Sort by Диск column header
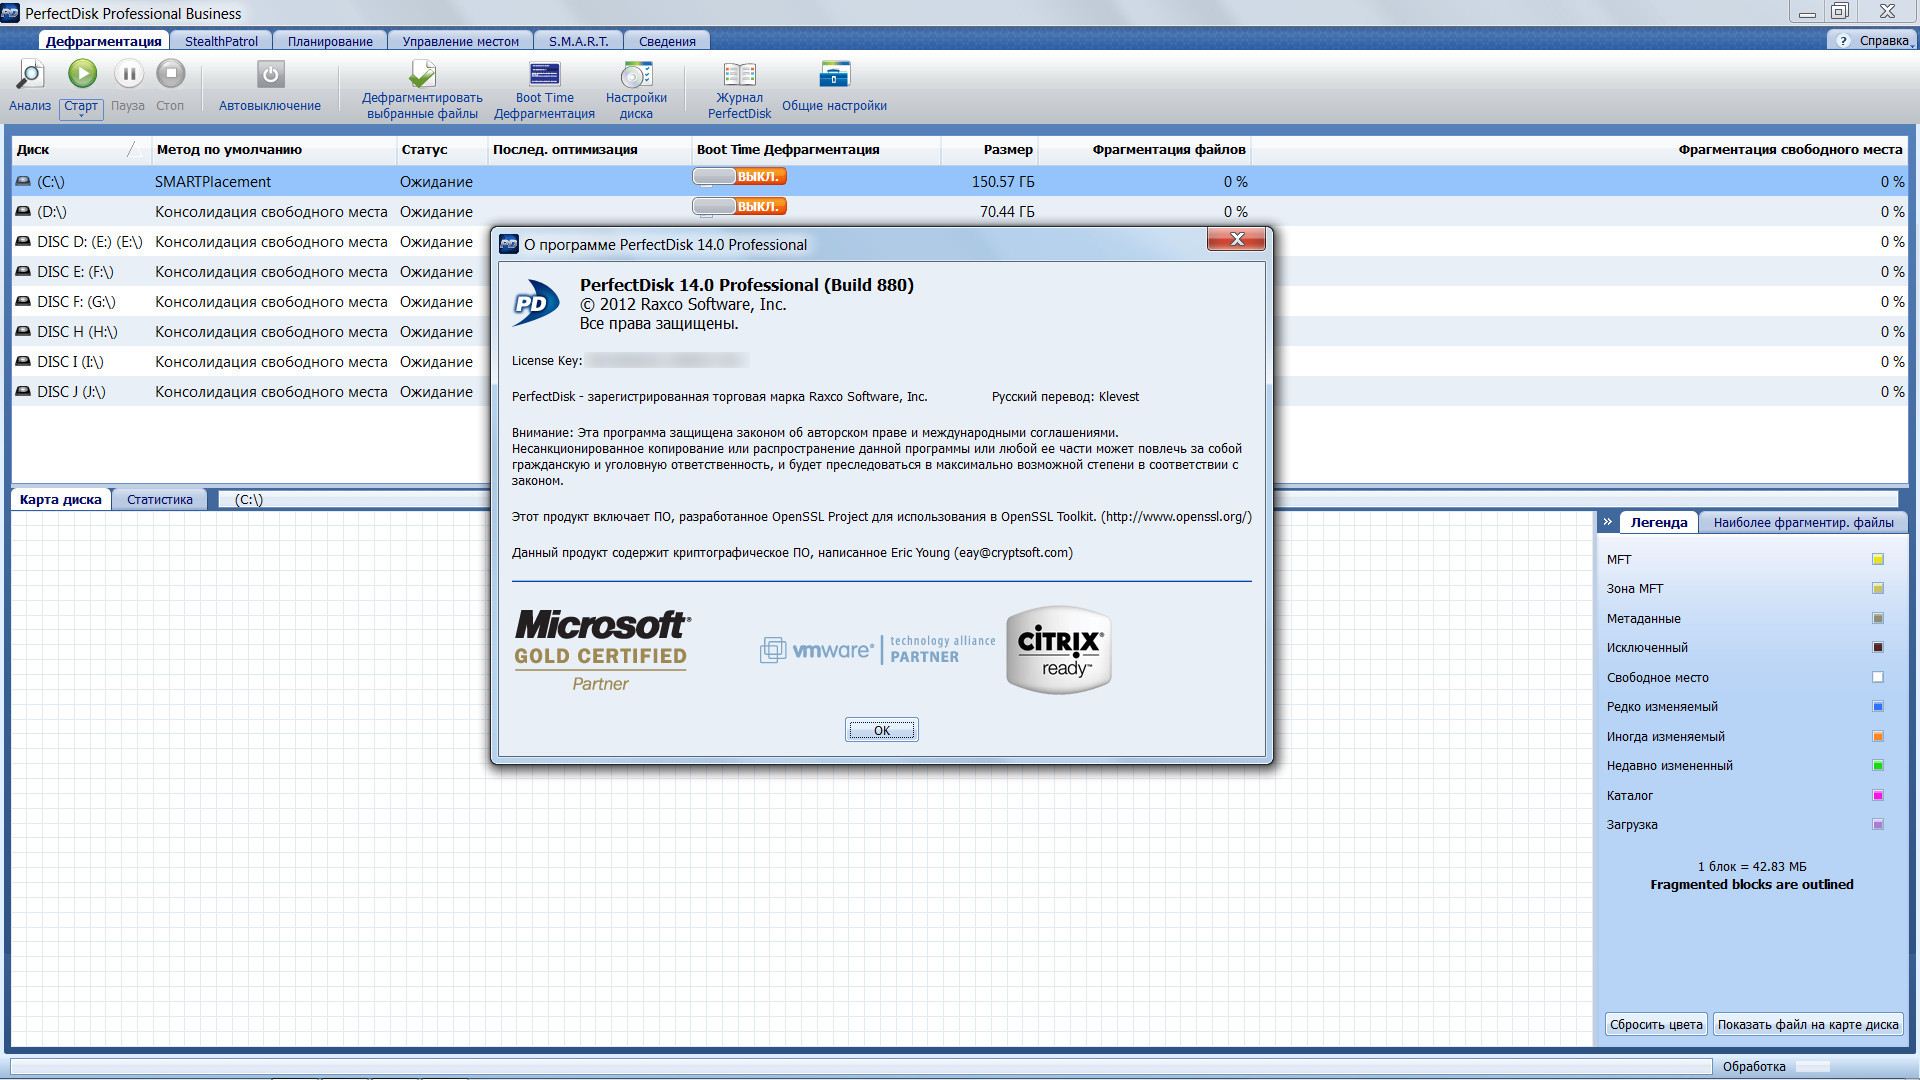 pyautogui.click(x=81, y=150)
